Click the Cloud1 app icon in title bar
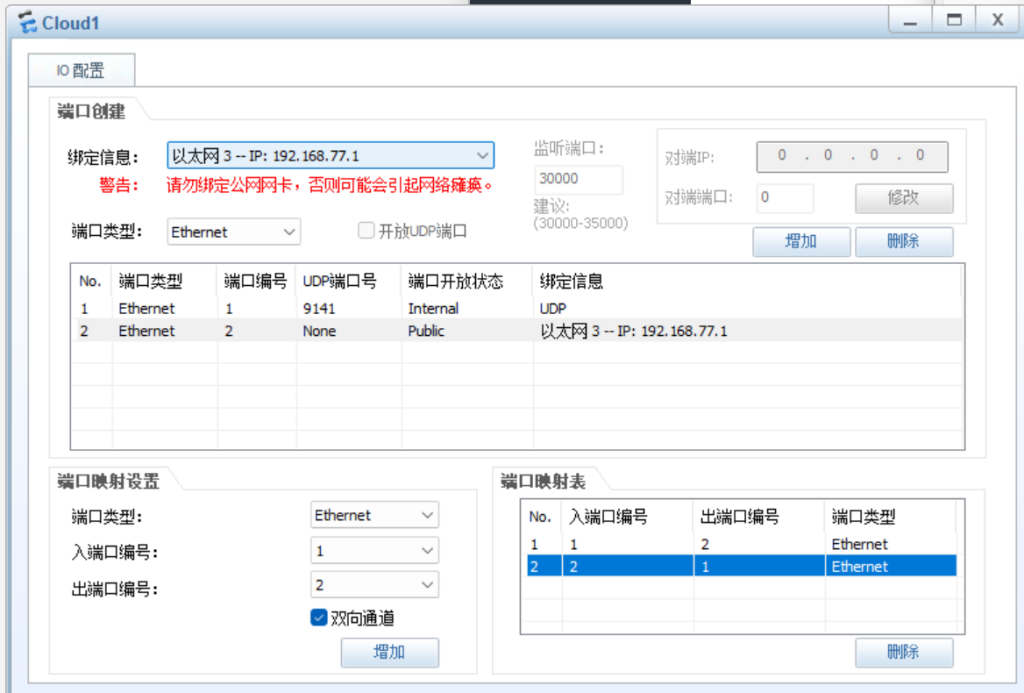The height and width of the screenshot is (693, 1024). [x=27, y=22]
